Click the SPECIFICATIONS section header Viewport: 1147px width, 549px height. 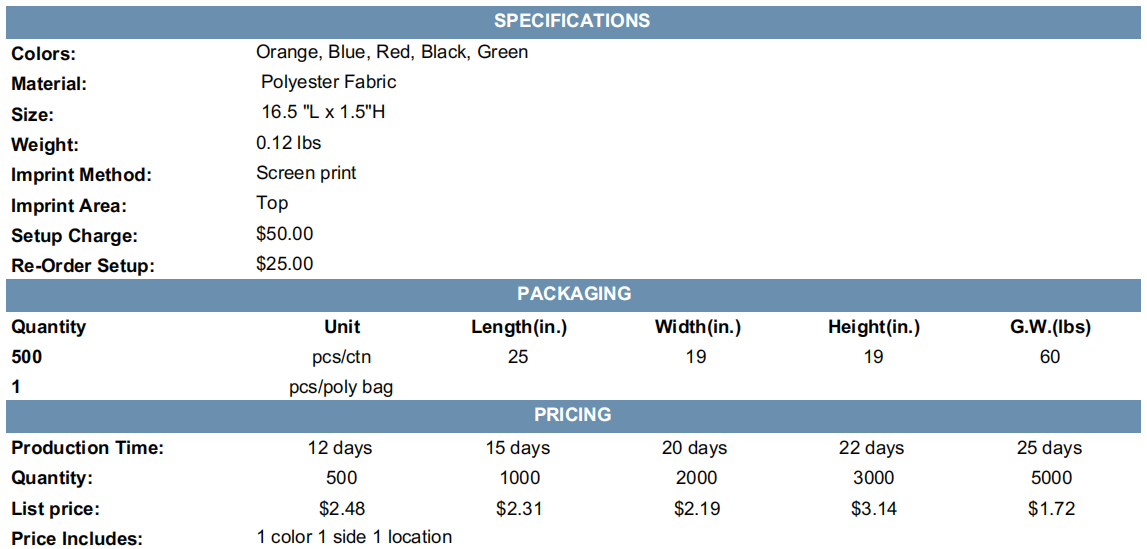coord(573,21)
